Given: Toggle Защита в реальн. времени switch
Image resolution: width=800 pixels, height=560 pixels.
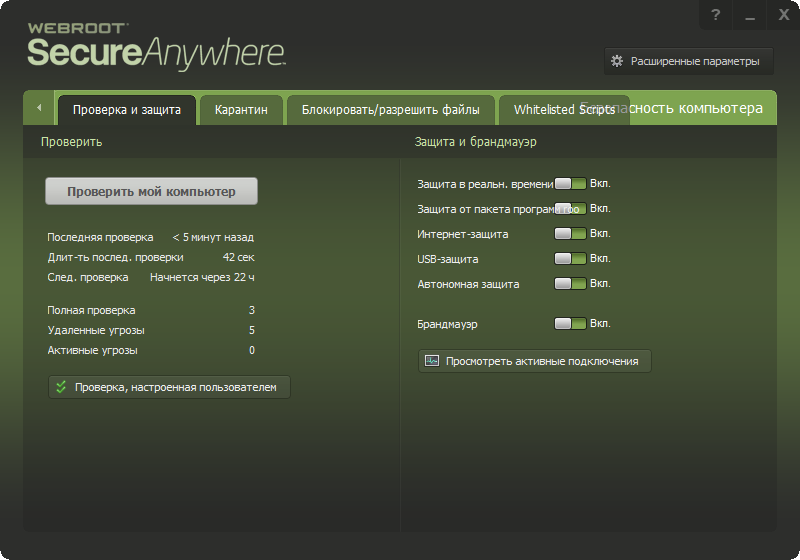Looking at the screenshot, I should 570,184.
